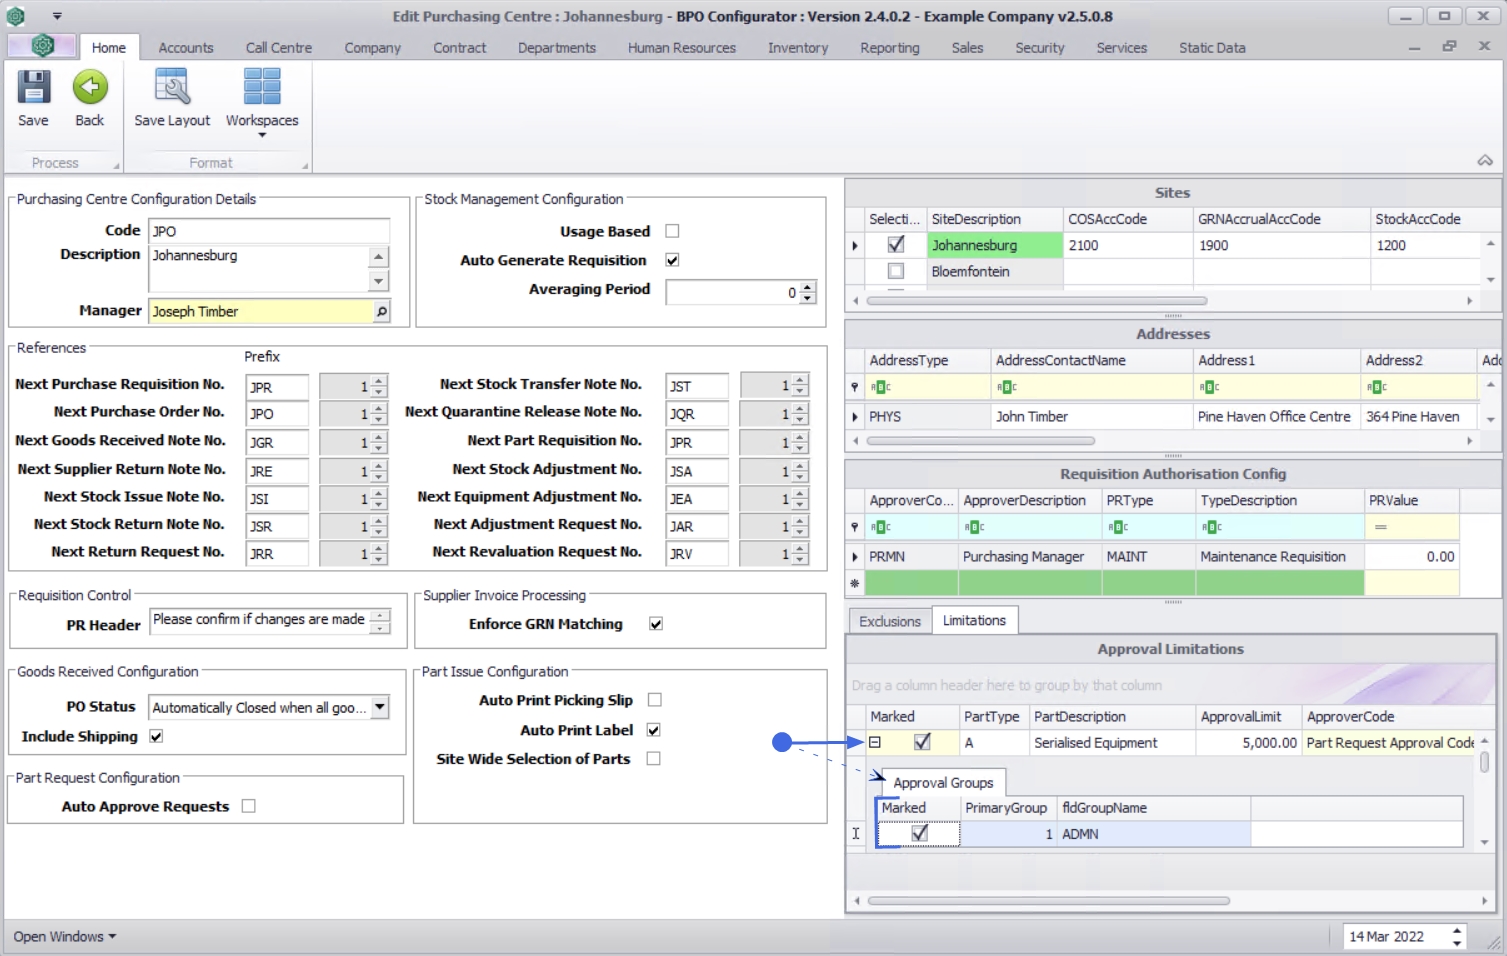The height and width of the screenshot is (956, 1507).
Task: Click the ApprovalLimit column header
Action: (1240, 716)
